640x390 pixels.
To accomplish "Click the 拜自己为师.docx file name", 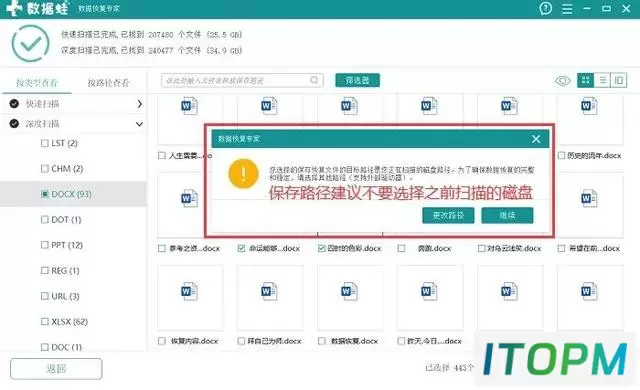I will click(x=274, y=341).
